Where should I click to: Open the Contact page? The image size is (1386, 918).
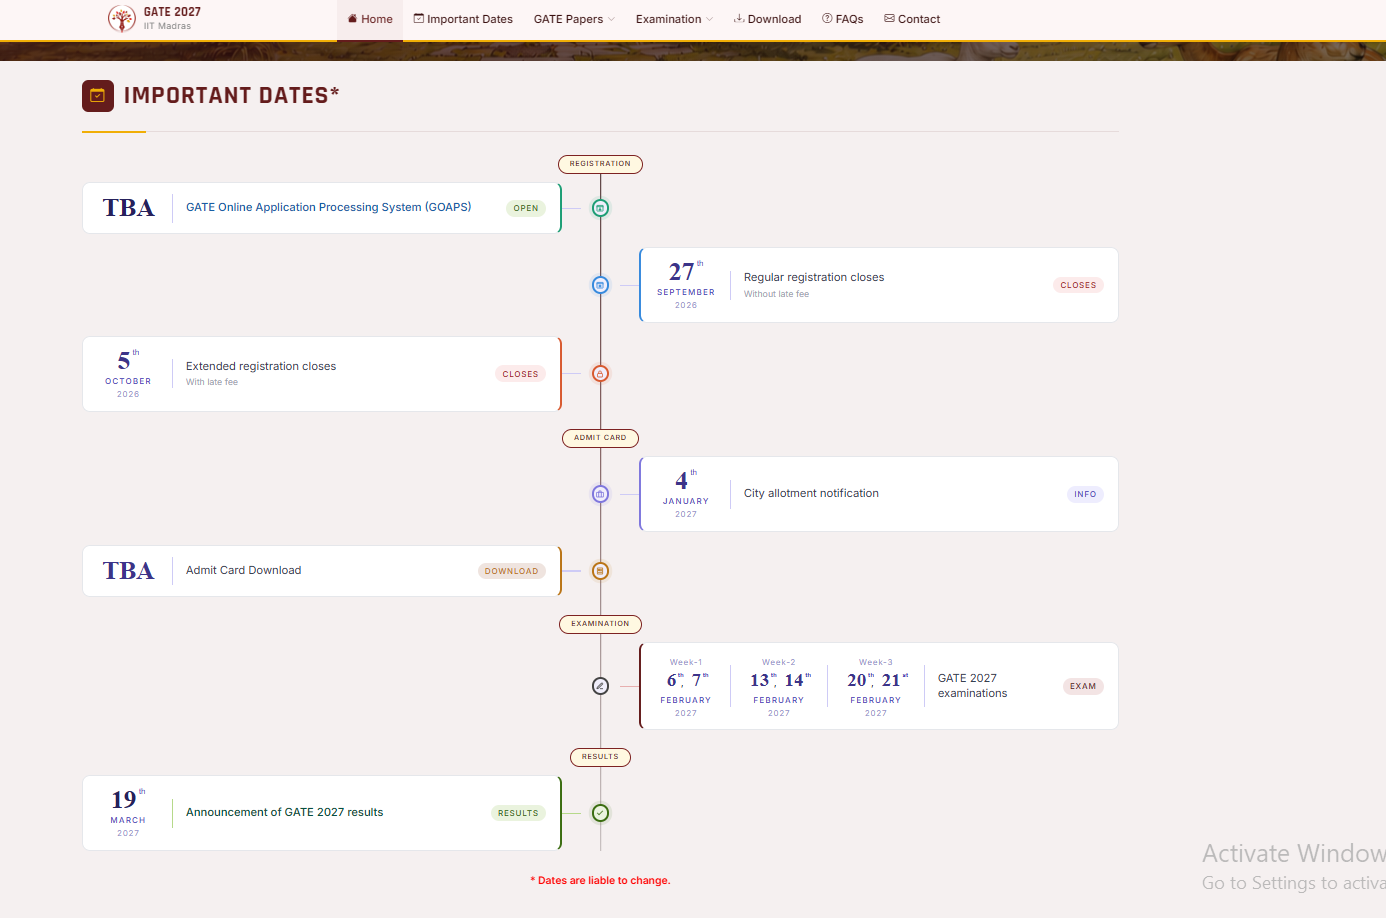coord(912,19)
